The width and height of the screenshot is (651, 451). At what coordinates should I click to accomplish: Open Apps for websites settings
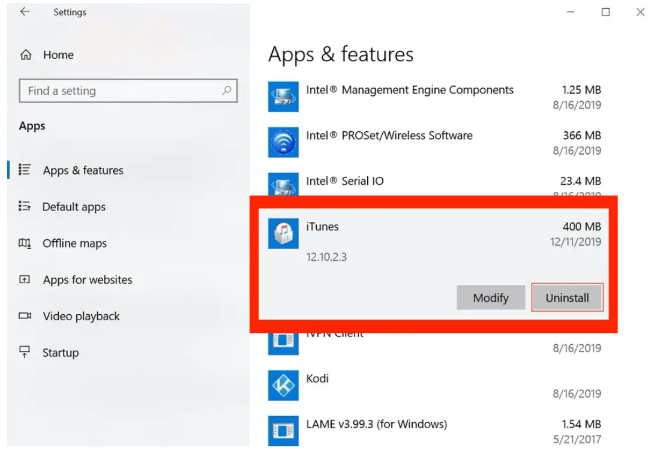[87, 280]
